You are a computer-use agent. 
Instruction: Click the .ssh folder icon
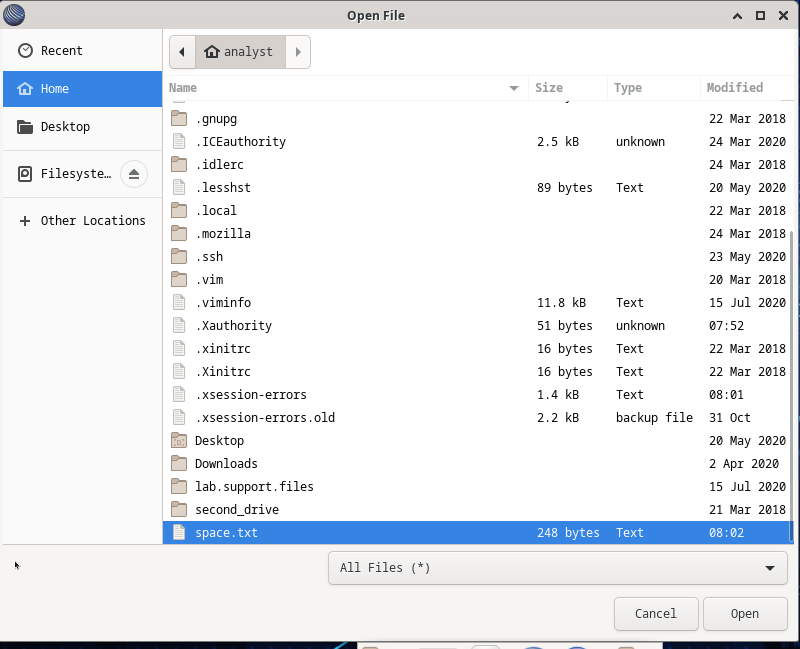(x=179, y=256)
